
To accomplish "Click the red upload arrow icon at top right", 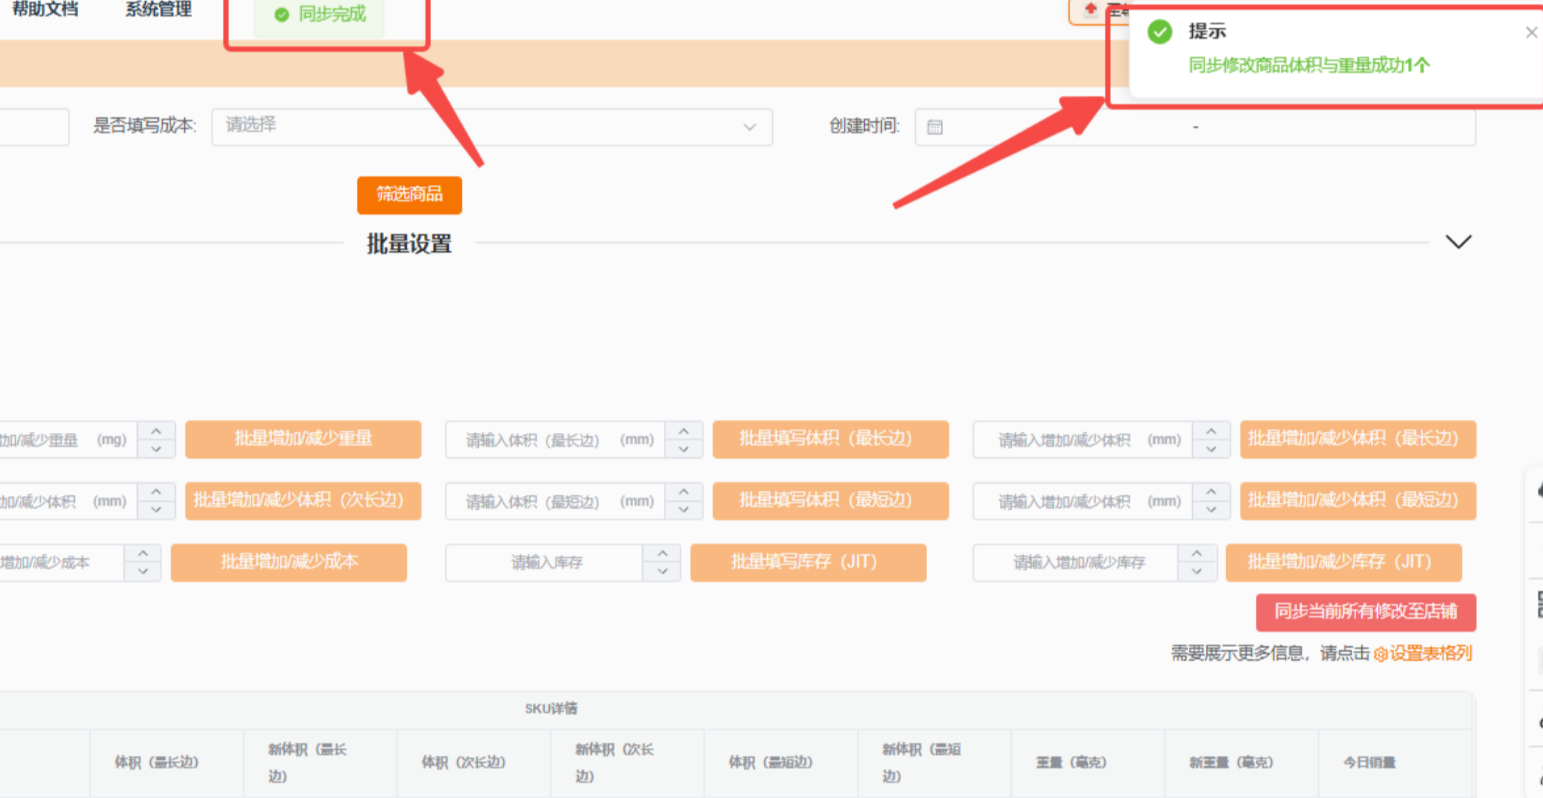I will pyautogui.click(x=1089, y=11).
